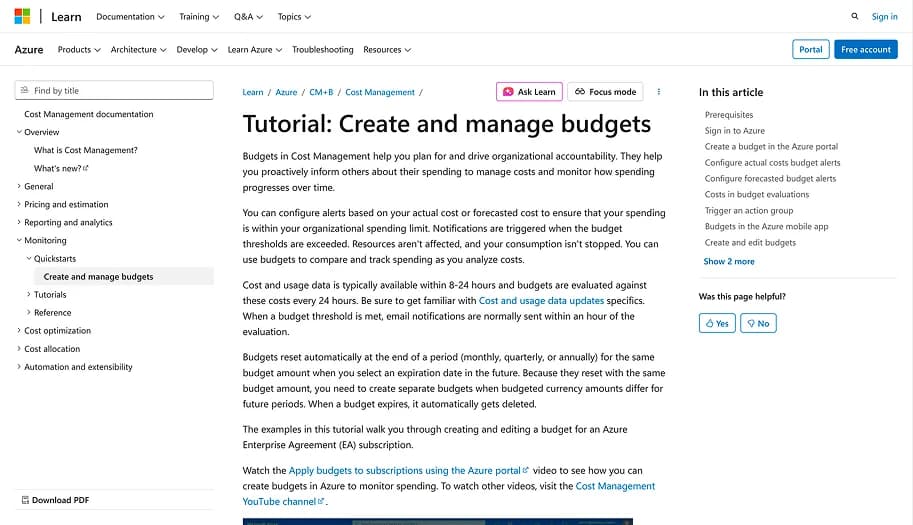Image resolution: width=913 pixels, height=525 pixels.
Task: Go to Troubleshooting in Azure nav
Action: [x=323, y=49]
